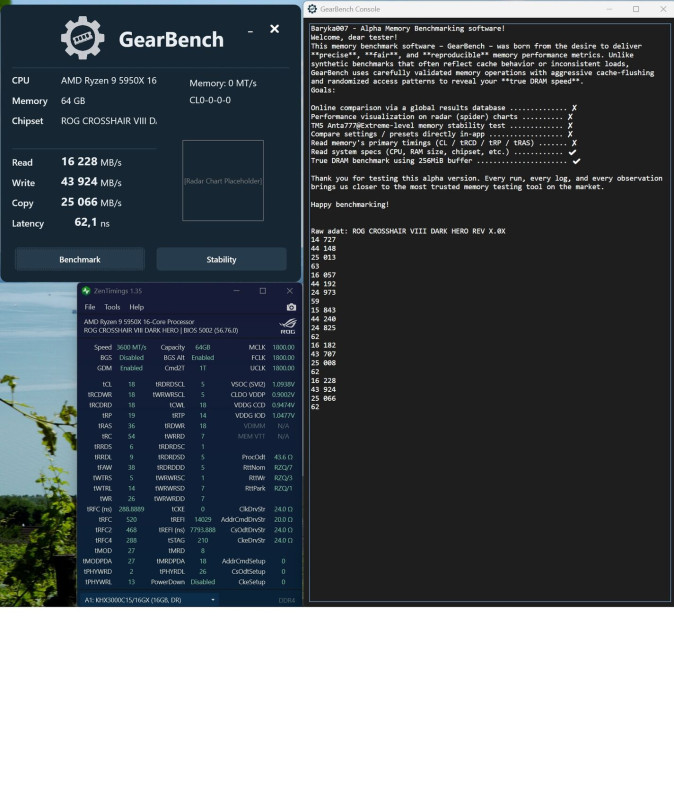
Task: Launch the Stability test button
Action: click(x=221, y=259)
